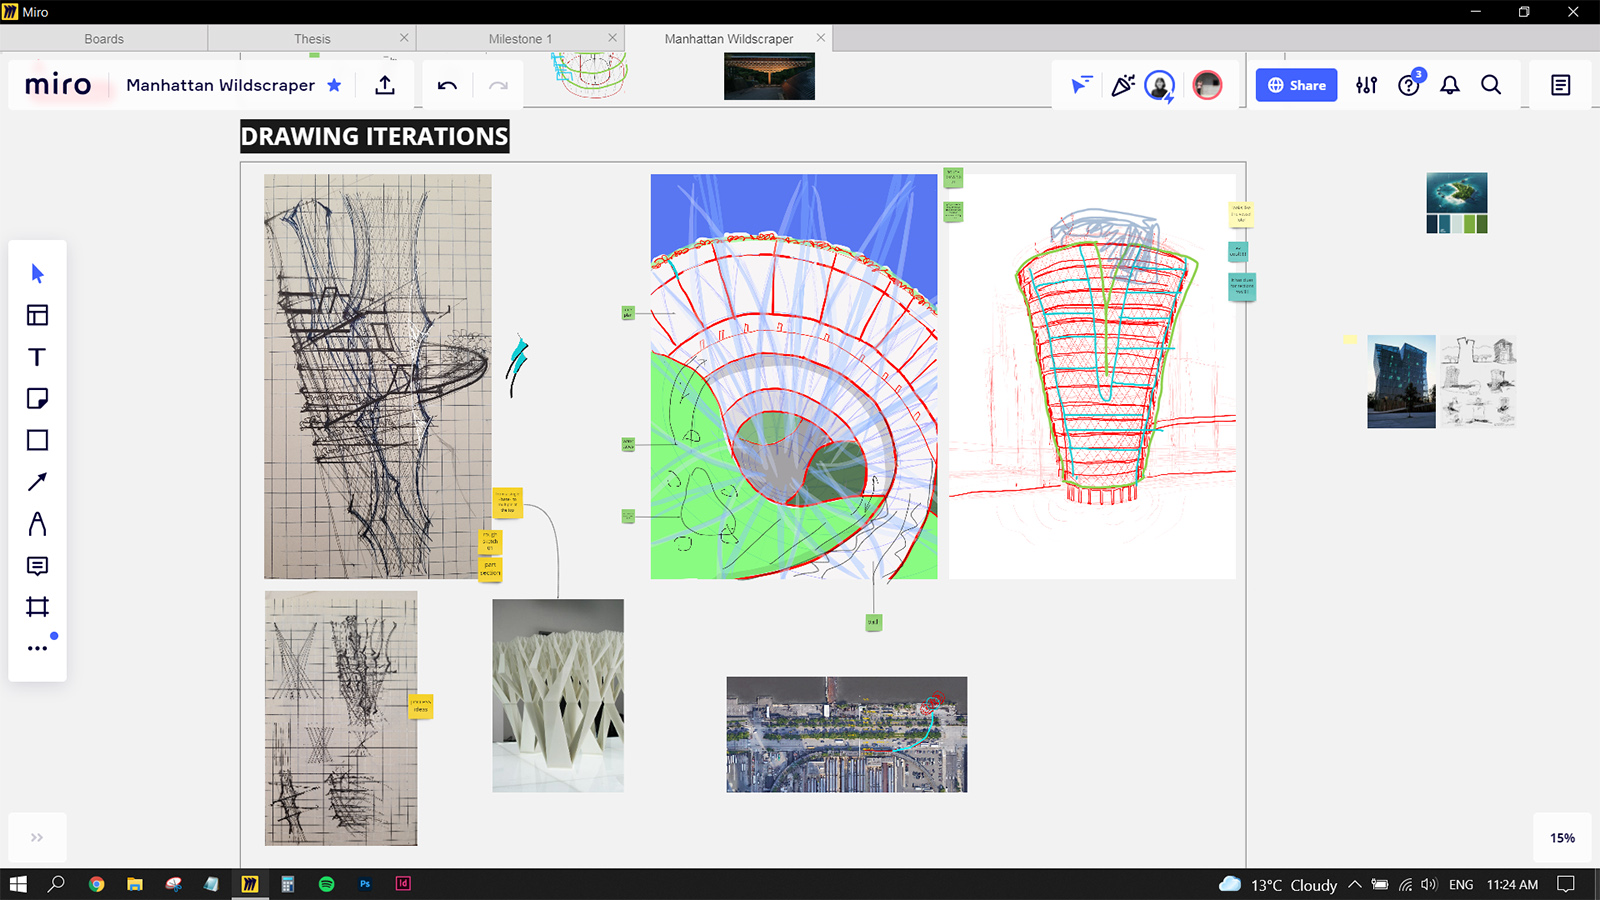1600x900 pixels.
Task: Star the Manhattan Wildscraper board as favorite
Action: [x=335, y=85]
